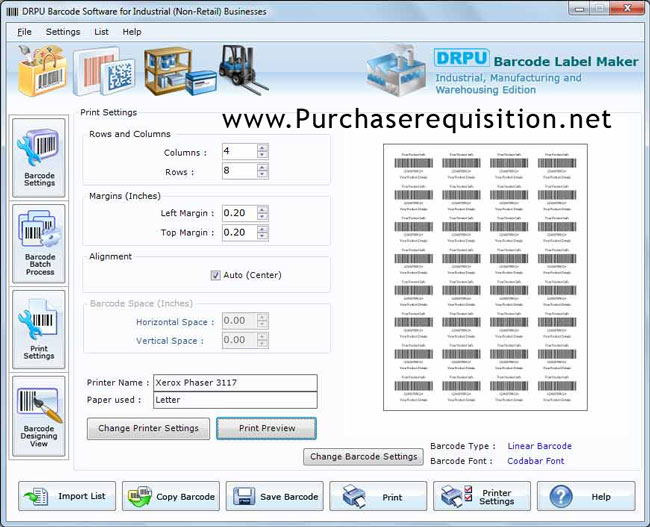Increase the Columns value with up arrow
Viewport: 650px width, 527px height.
pyautogui.click(x=262, y=148)
